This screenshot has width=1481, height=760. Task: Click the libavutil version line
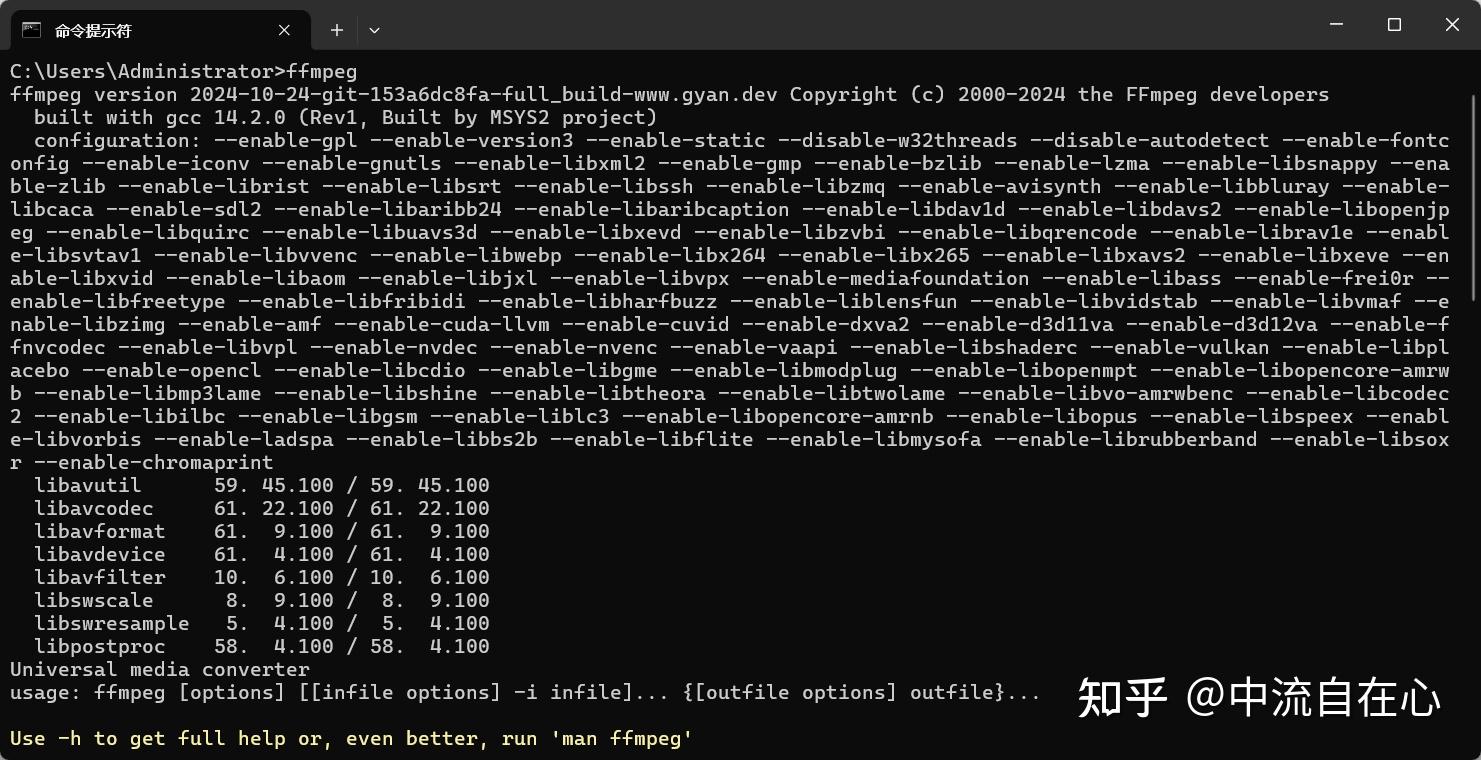[x=261, y=485]
